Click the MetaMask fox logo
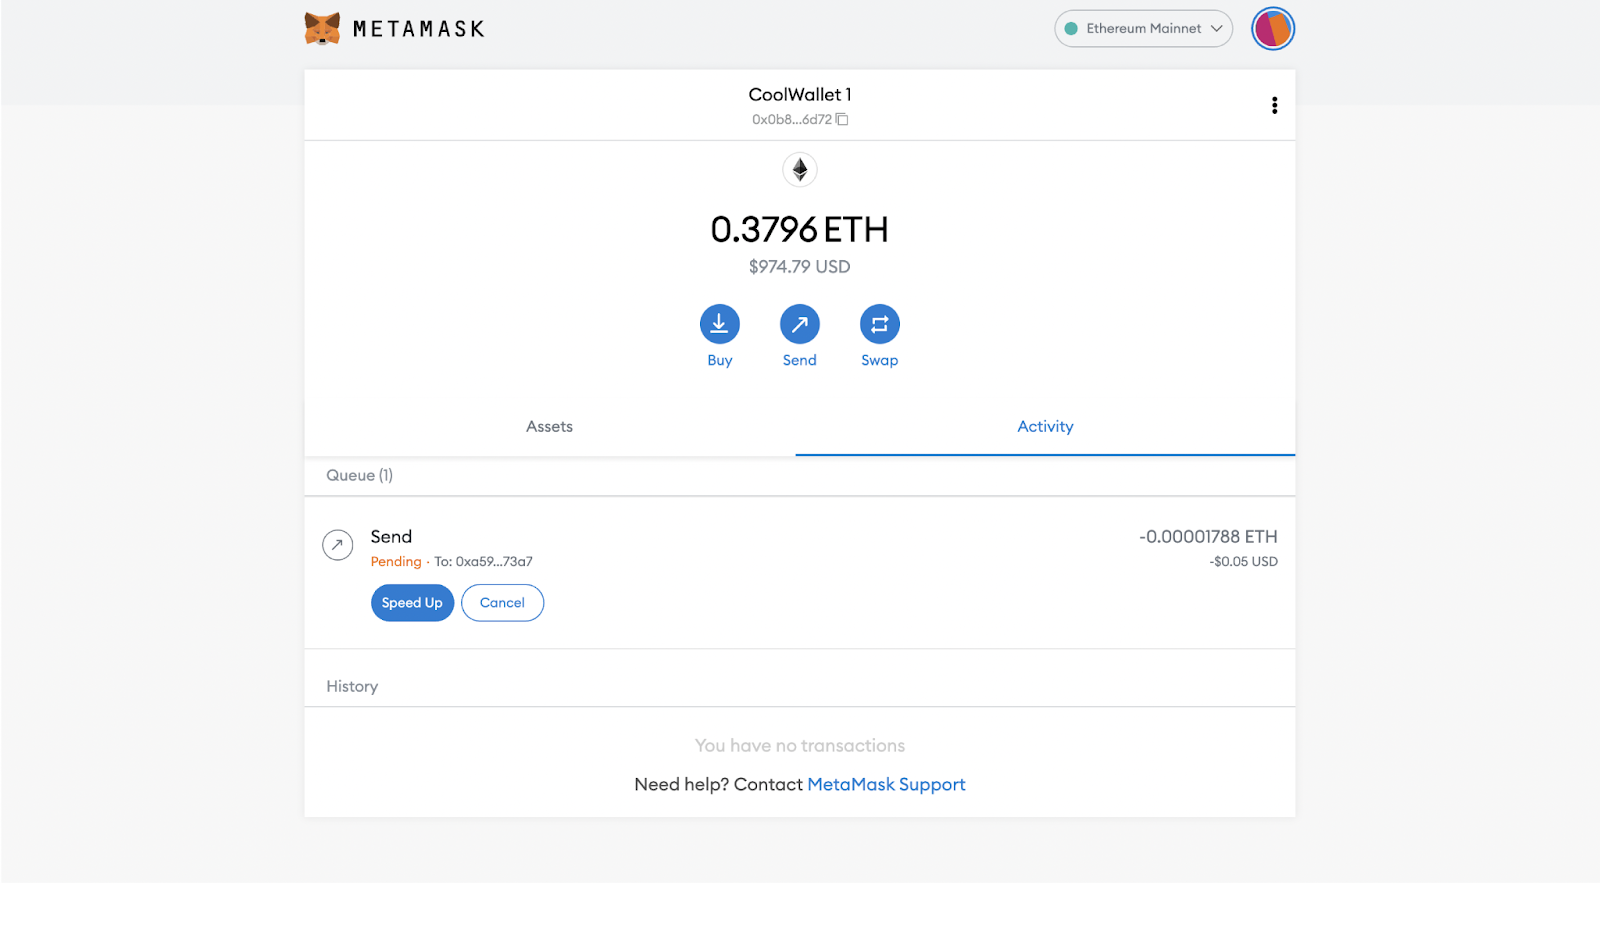This screenshot has width=1600, height=945. tap(322, 29)
